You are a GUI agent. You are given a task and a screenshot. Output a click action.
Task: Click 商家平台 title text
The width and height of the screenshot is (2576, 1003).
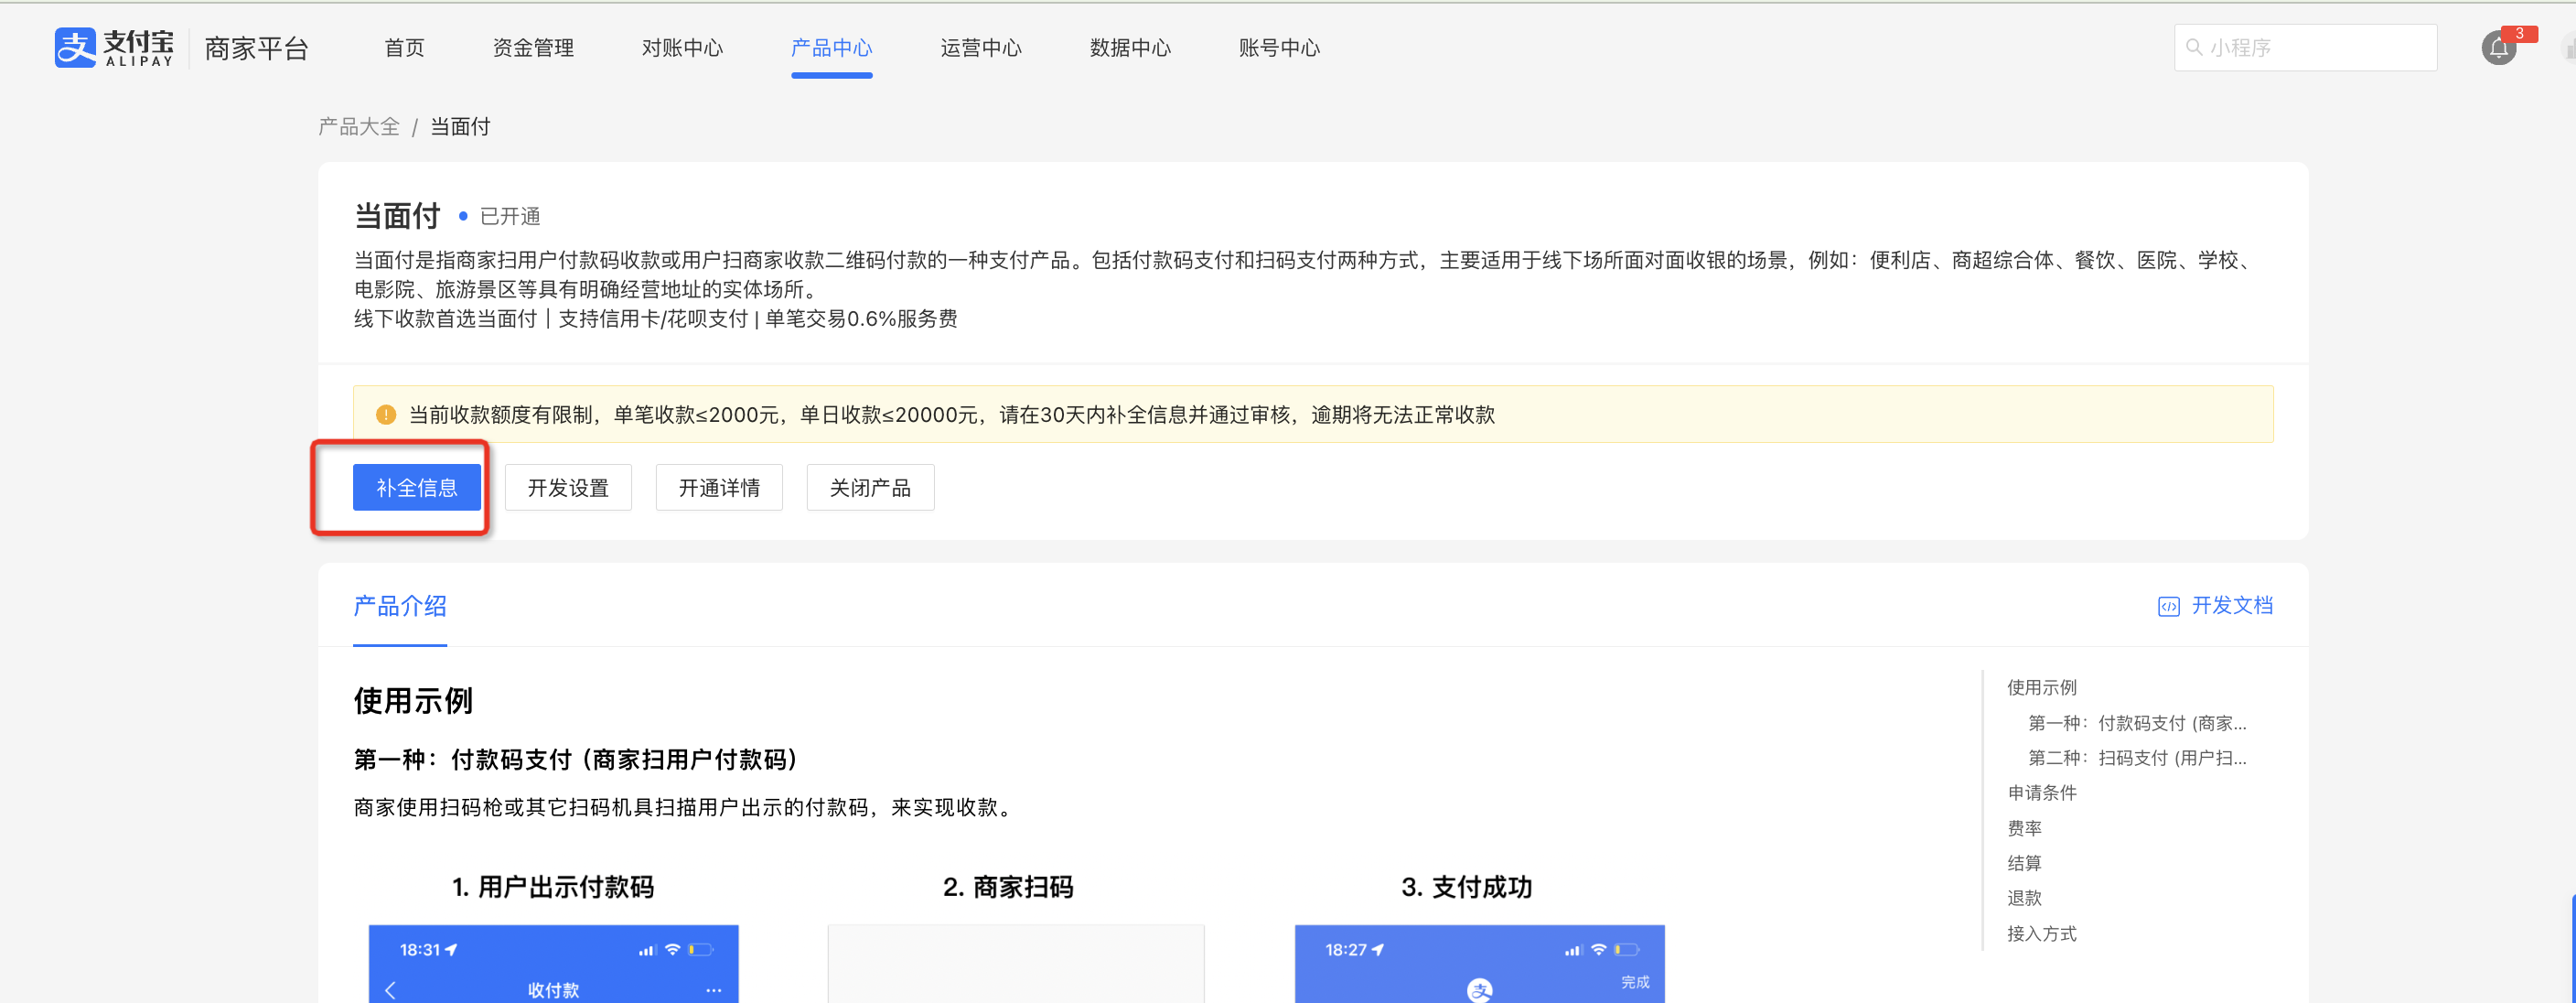click(x=256, y=48)
